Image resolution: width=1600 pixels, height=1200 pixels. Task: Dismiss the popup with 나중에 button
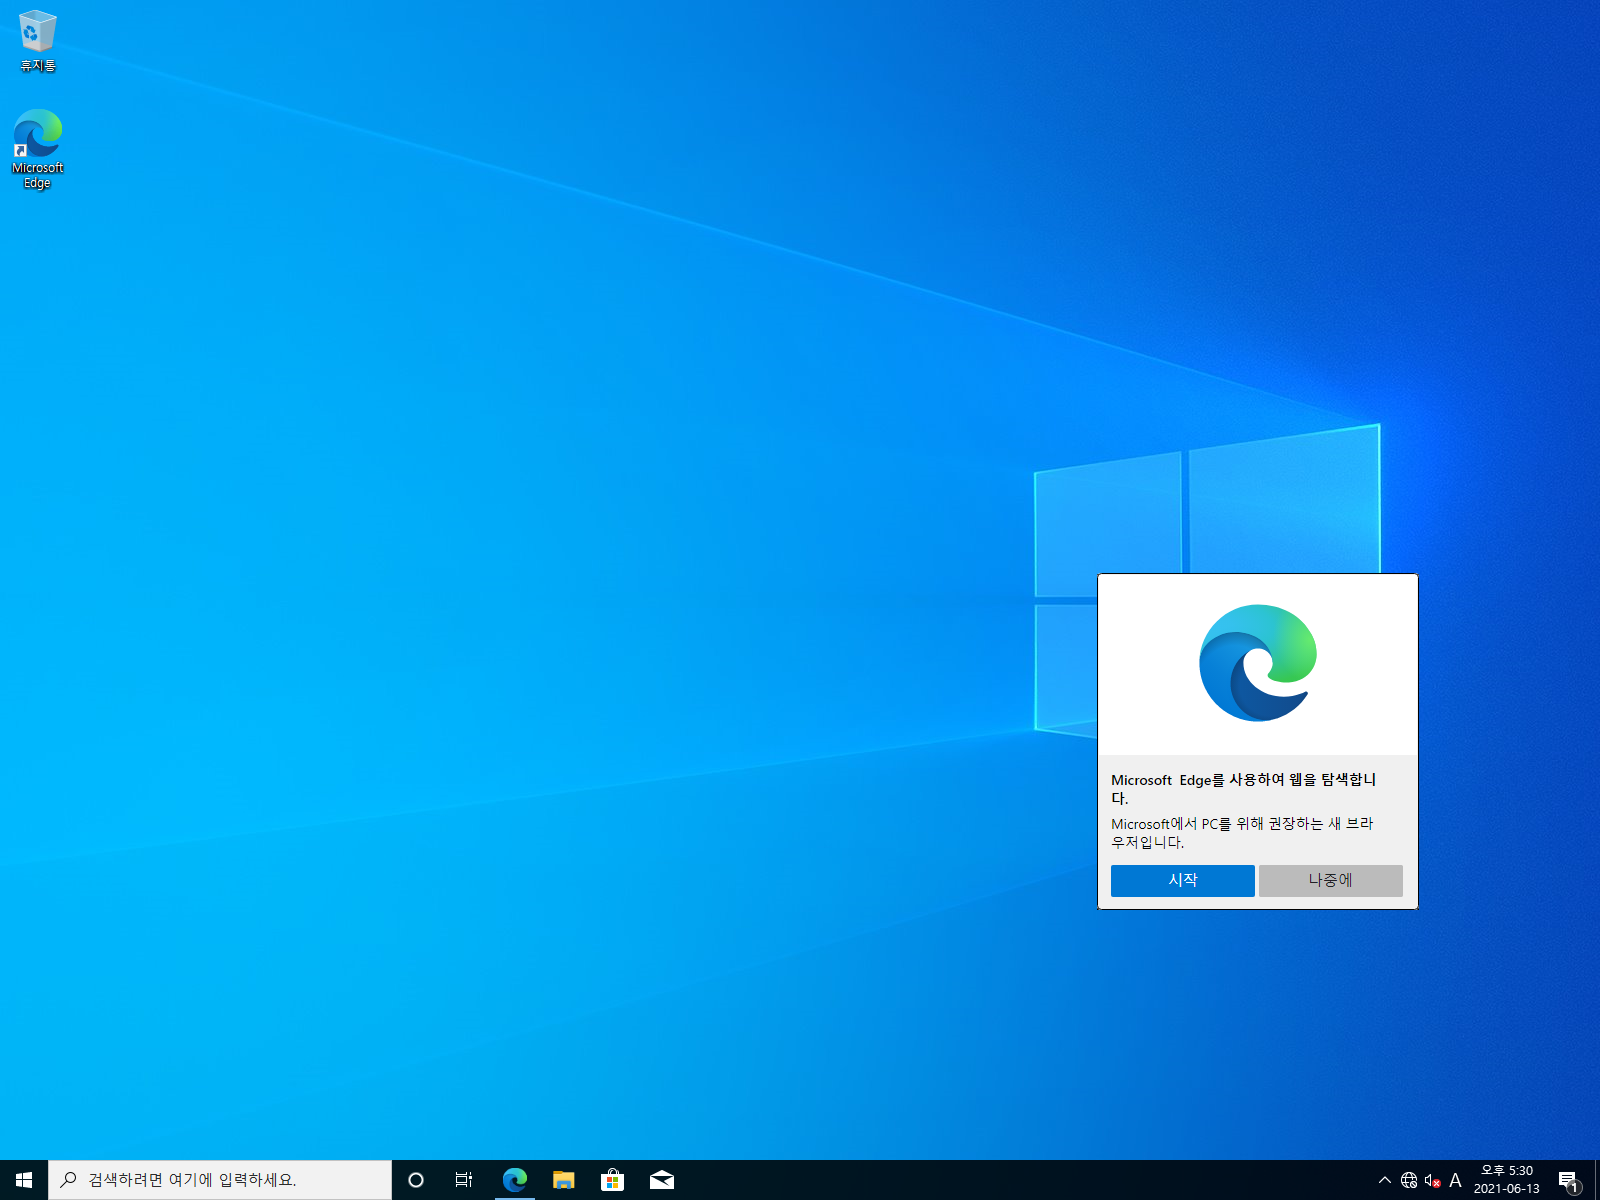coord(1330,880)
